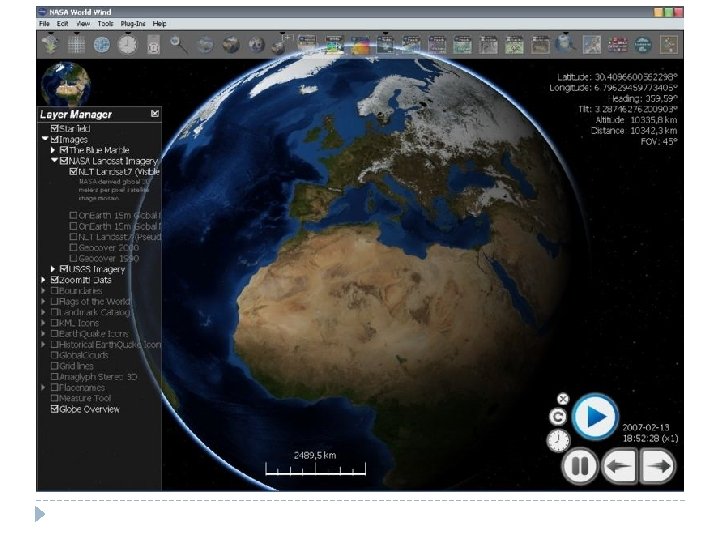Toggle NASA Landsat Imagery checkbox
The image size is (720, 540).
64,161
